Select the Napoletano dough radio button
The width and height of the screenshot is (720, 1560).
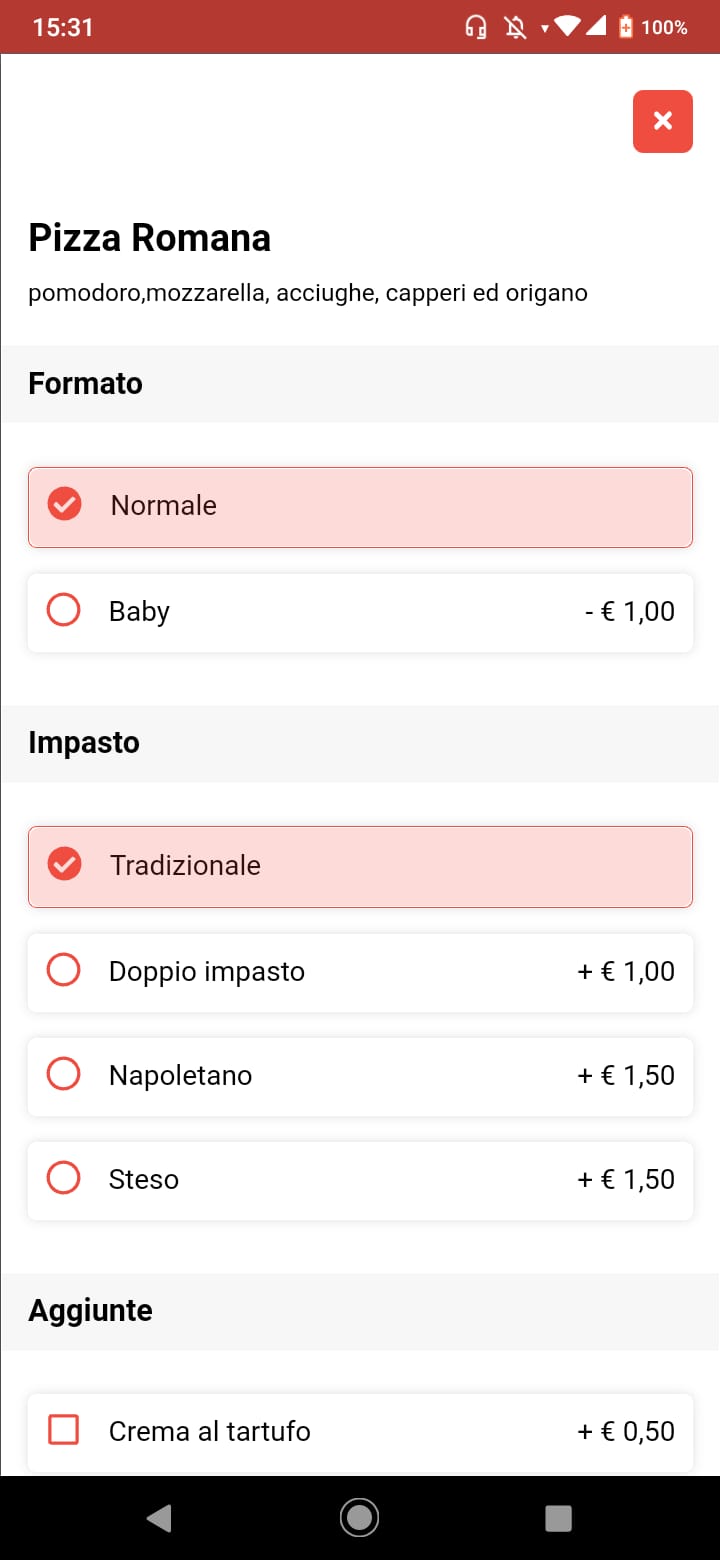tap(64, 1074)
